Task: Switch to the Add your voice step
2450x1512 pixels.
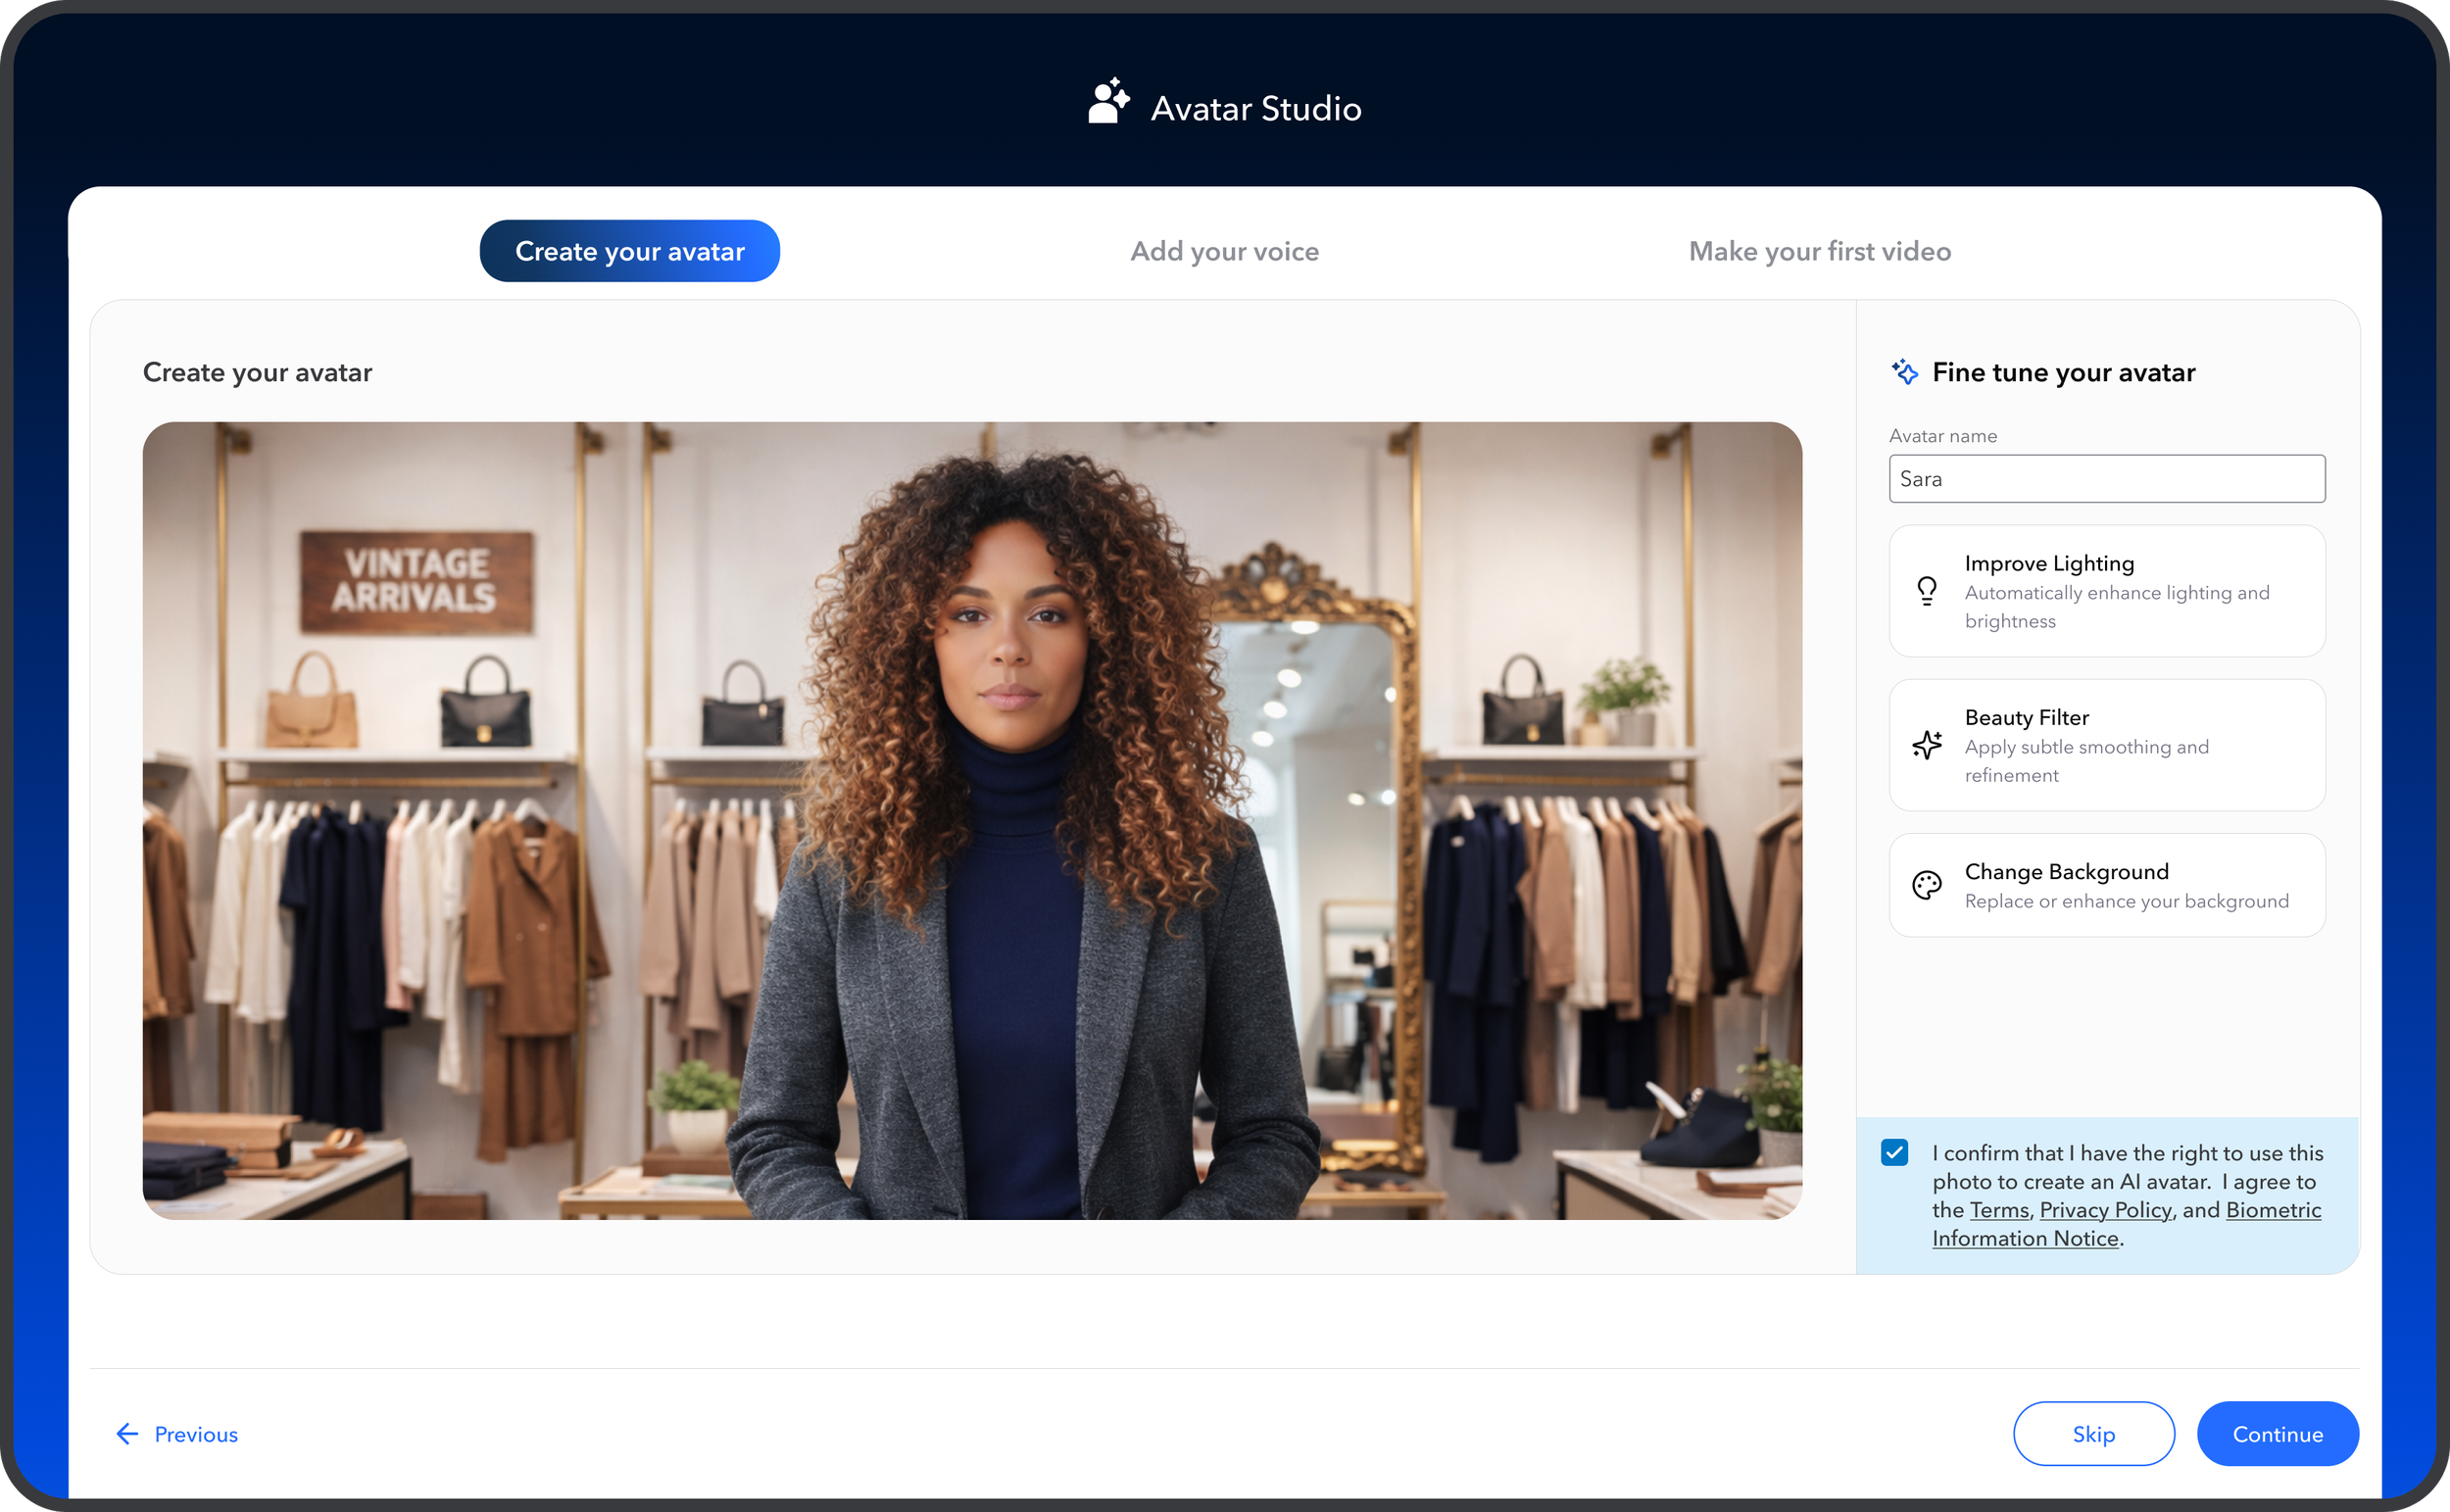Action: 1224,251
